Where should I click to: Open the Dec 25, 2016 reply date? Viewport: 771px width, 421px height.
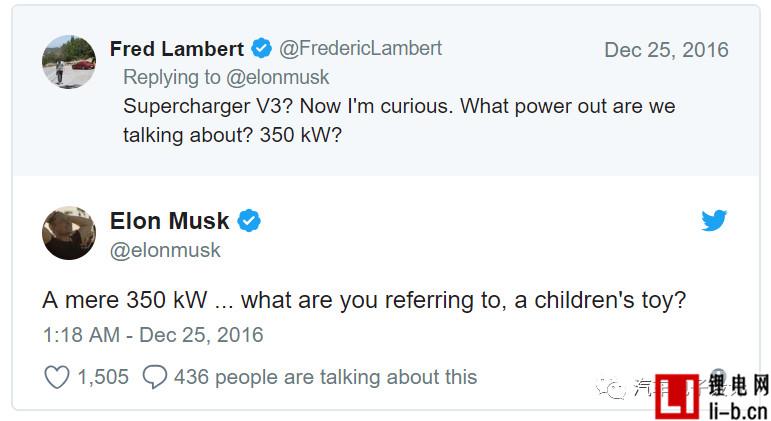click(x=666, y=50)
